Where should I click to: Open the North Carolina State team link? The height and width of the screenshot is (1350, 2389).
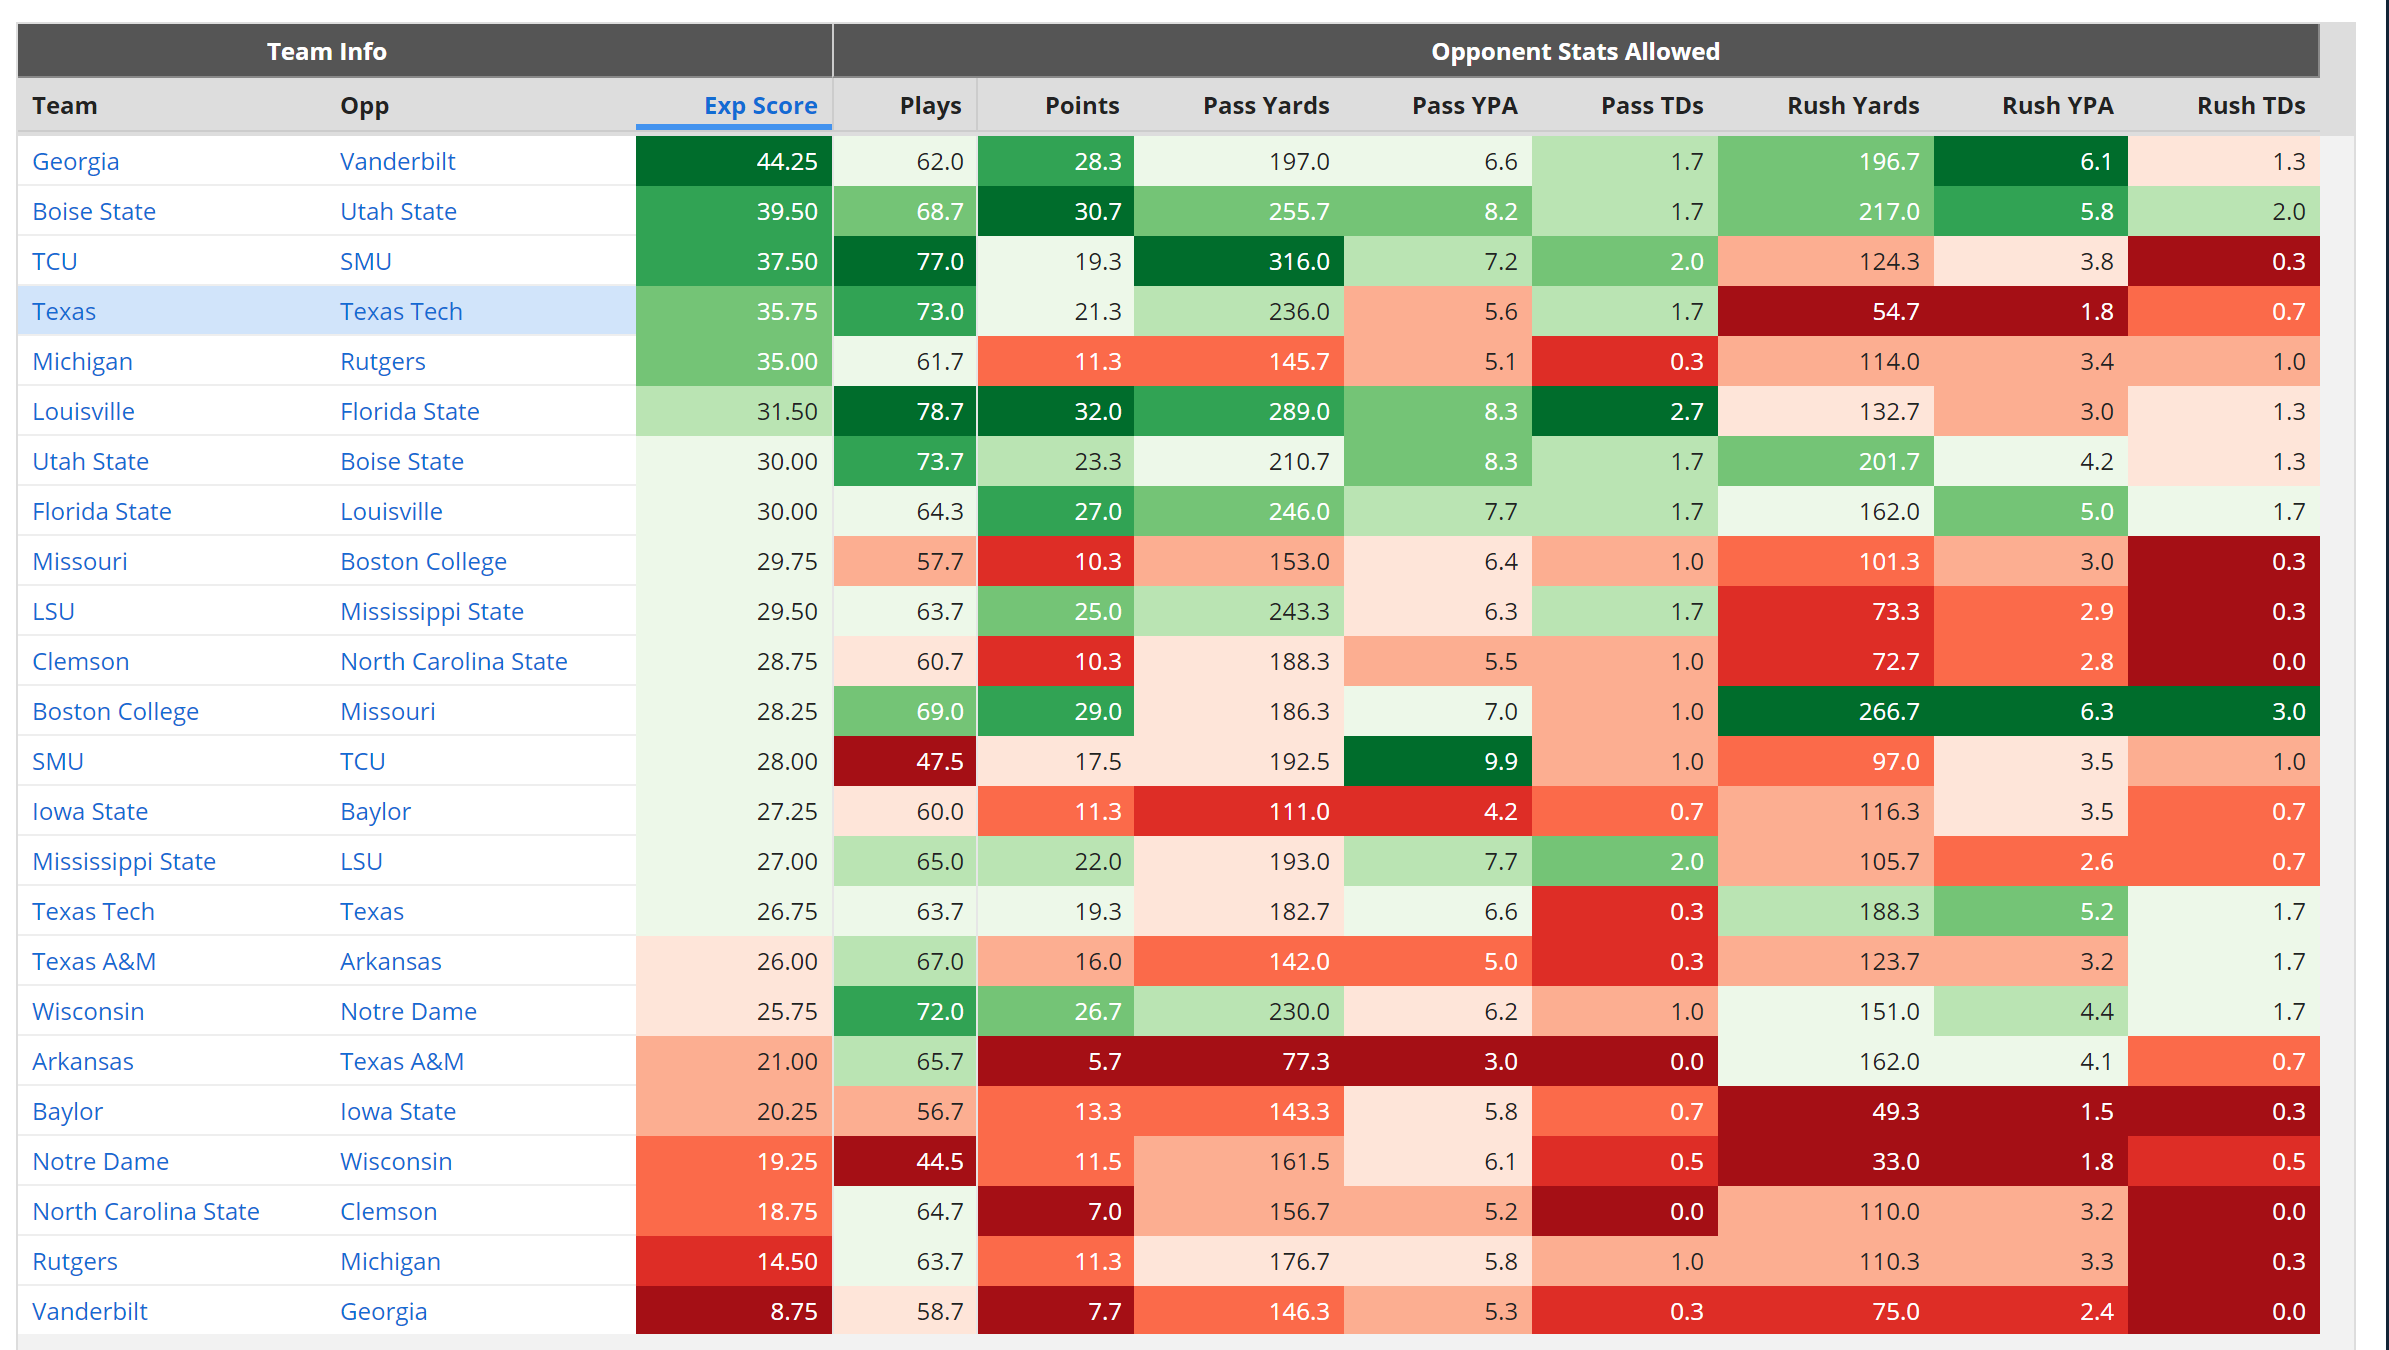click(x=146, y=1211)
